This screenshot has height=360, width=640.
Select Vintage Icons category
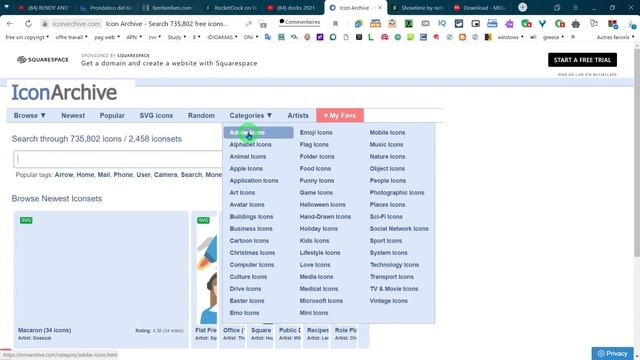point(389,301)
